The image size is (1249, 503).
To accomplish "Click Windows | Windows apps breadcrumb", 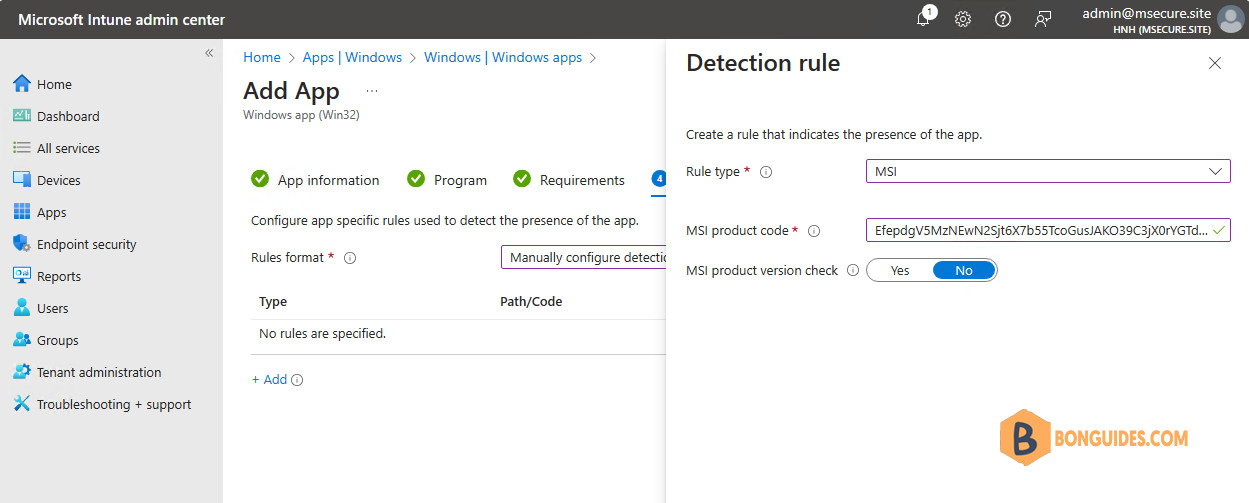I will pos(503,58).
